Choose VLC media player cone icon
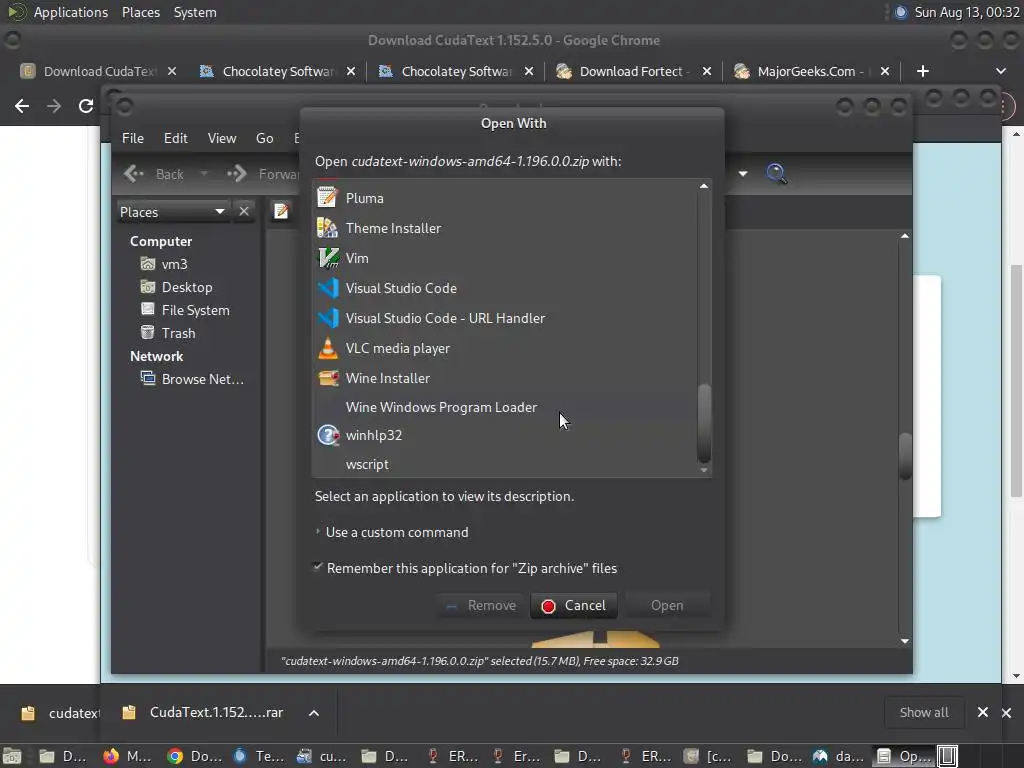Screen dimensions: 1024x768 coord(328,348)
